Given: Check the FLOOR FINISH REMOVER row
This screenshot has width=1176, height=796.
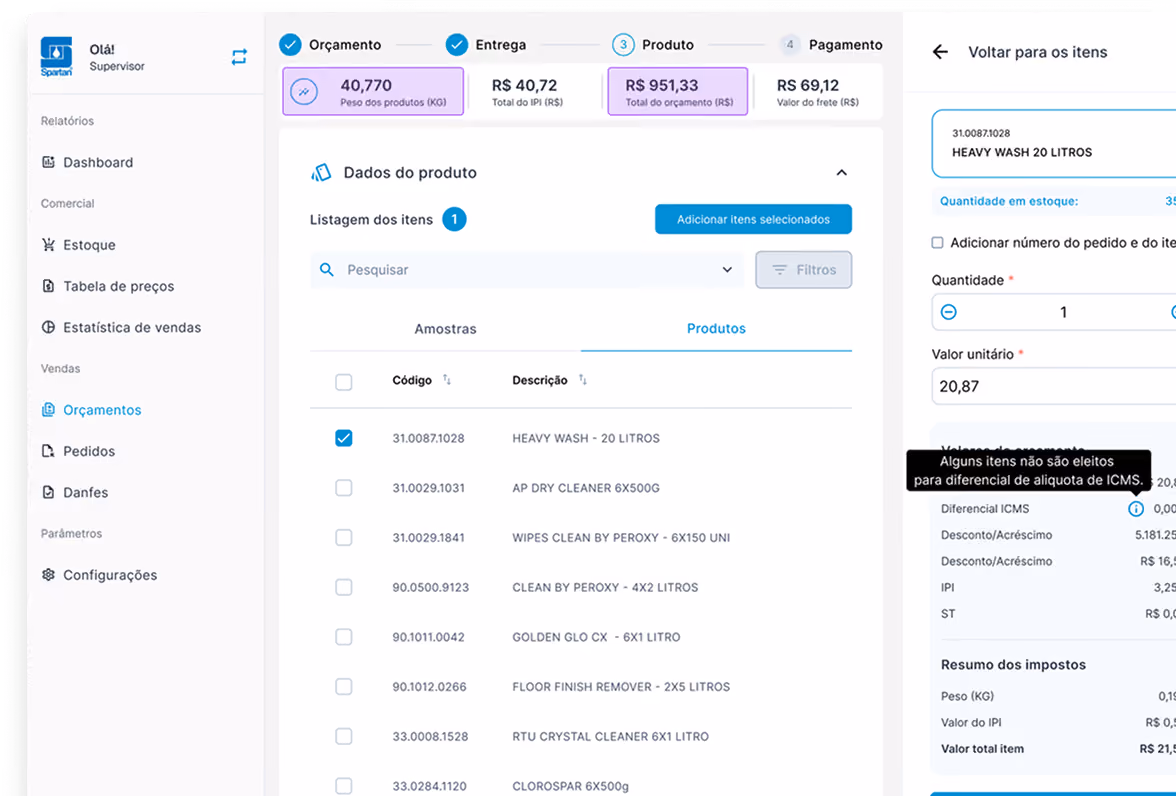Looking at the screenshot, I should point(344,686).
